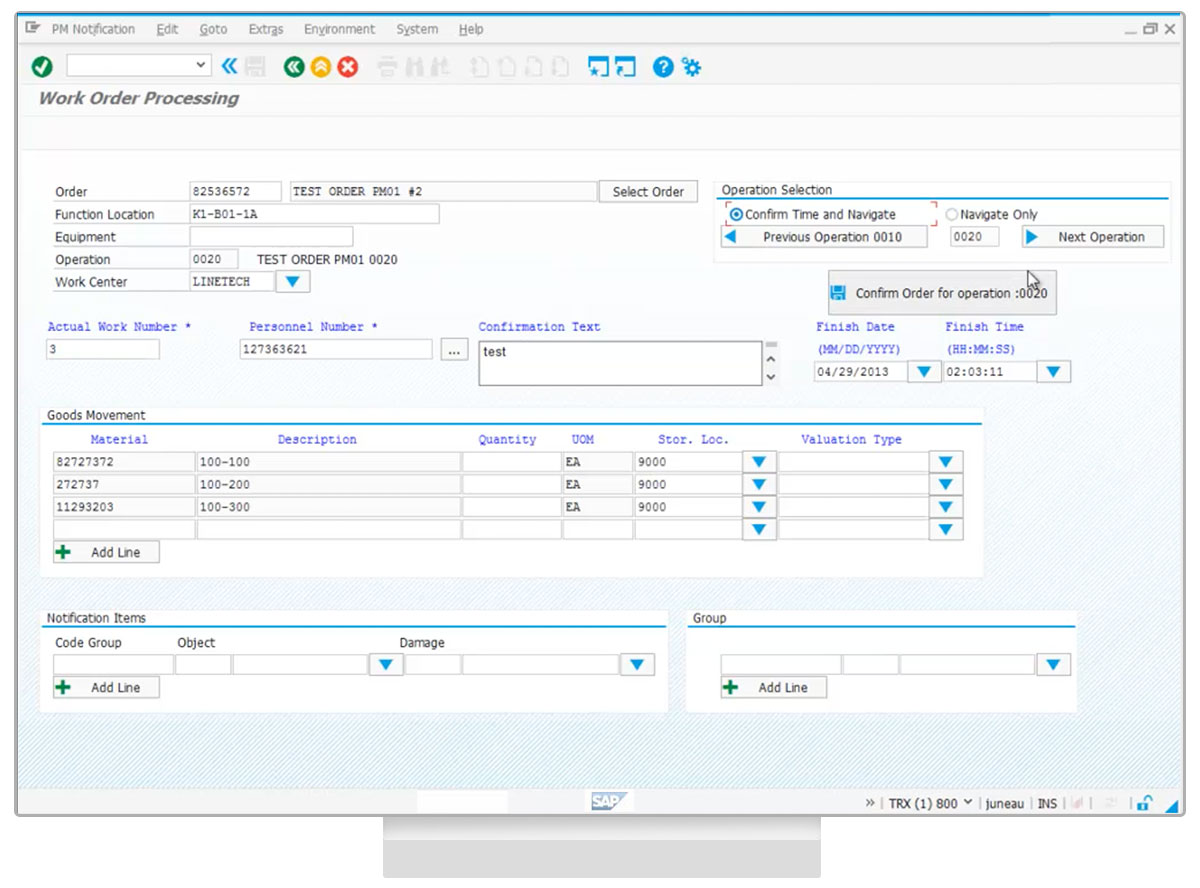Open the Help question mark icon
This screenshot has width=1200, height=888.
[x=662, y=67]
